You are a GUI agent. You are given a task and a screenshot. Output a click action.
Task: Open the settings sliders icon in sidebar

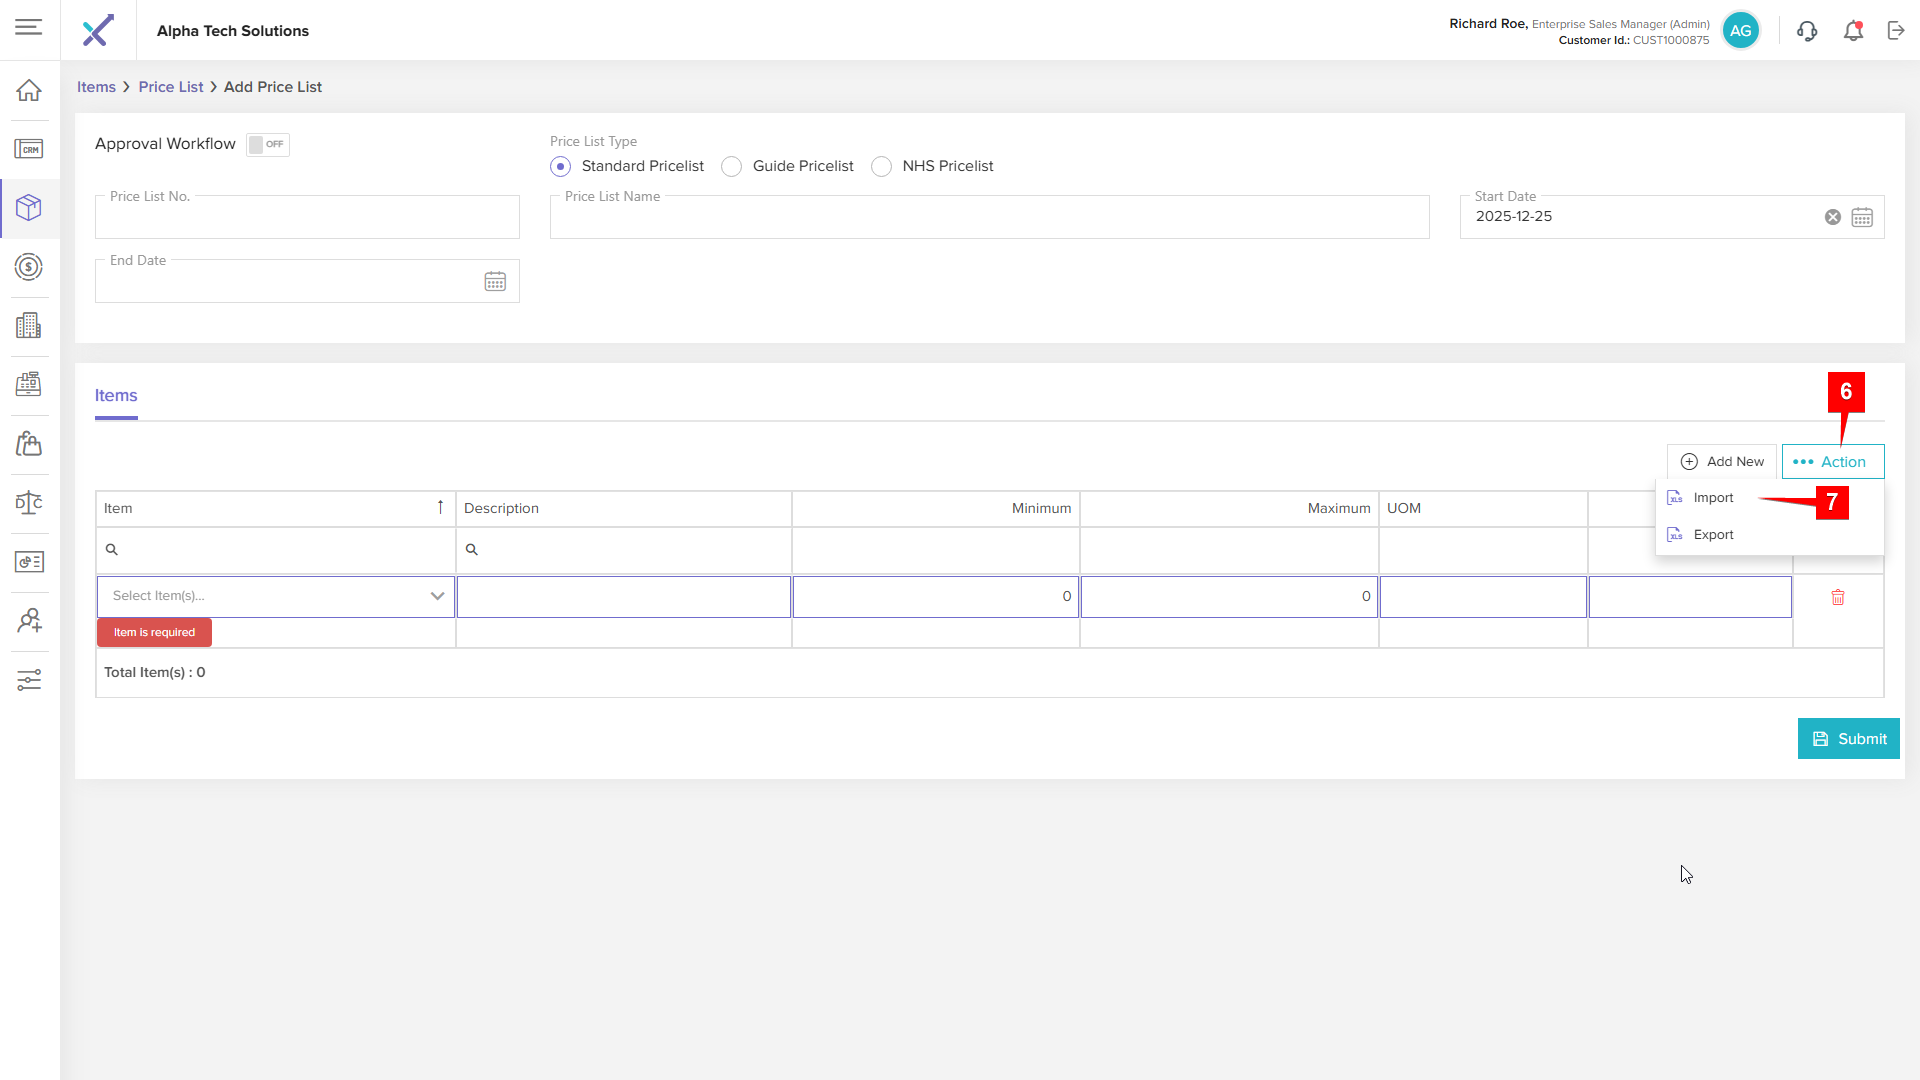pos(29,680)
